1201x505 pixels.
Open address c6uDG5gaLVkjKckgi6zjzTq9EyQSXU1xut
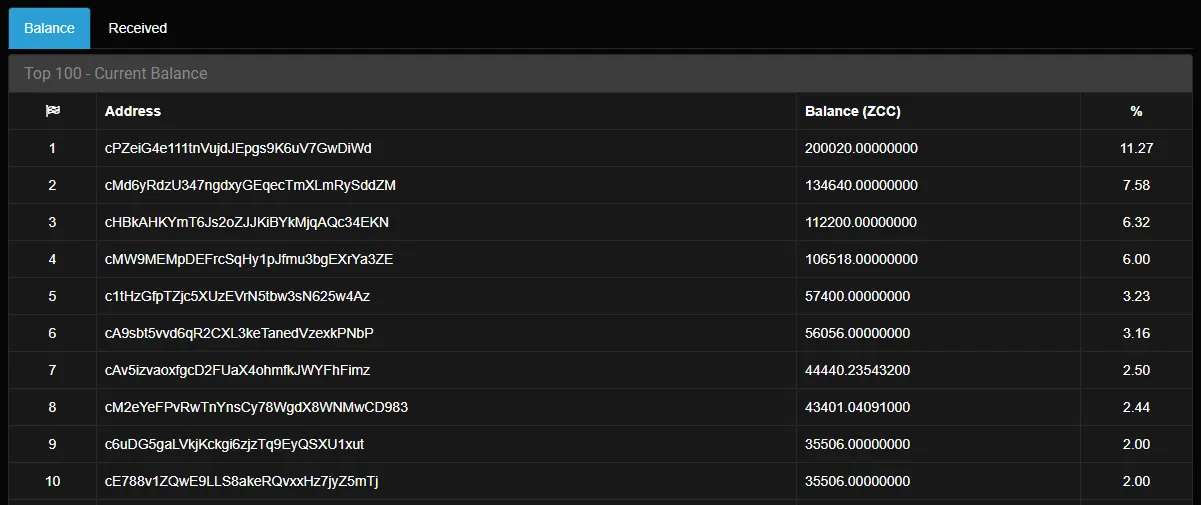pos(235,444)
